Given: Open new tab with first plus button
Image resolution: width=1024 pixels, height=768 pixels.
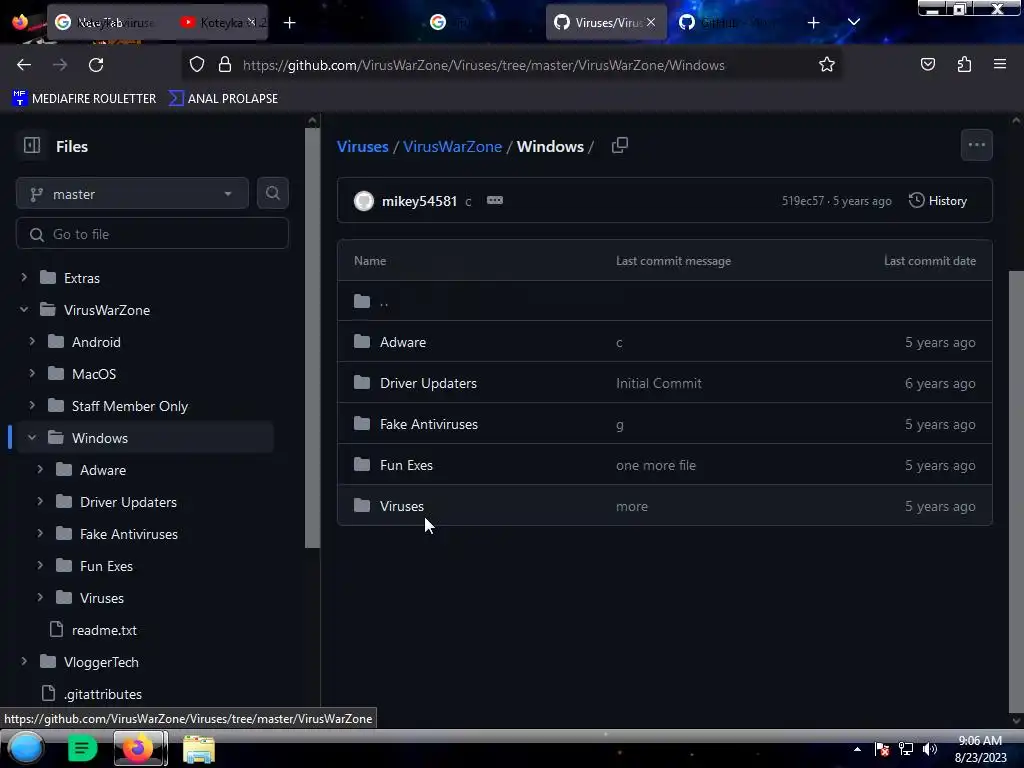Looking at the screenshot, I should (x=289, y=23).
